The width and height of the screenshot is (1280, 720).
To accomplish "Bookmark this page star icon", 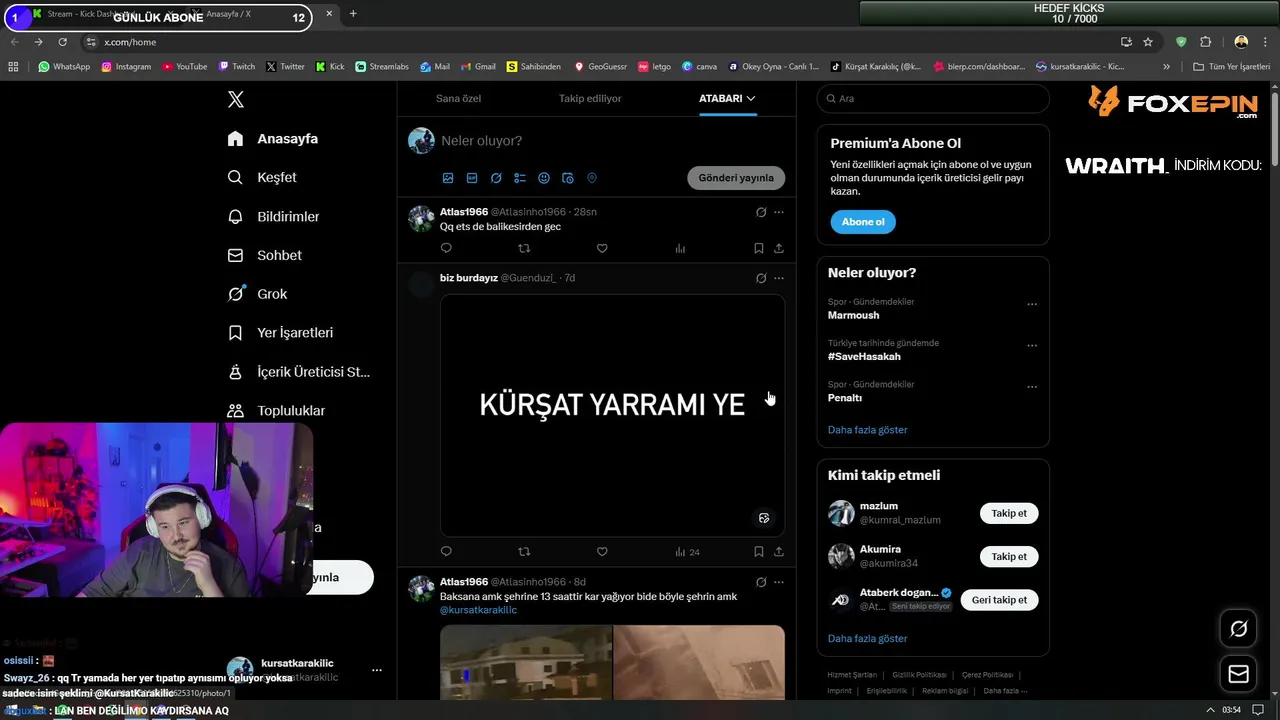I will coord(1148,42).
